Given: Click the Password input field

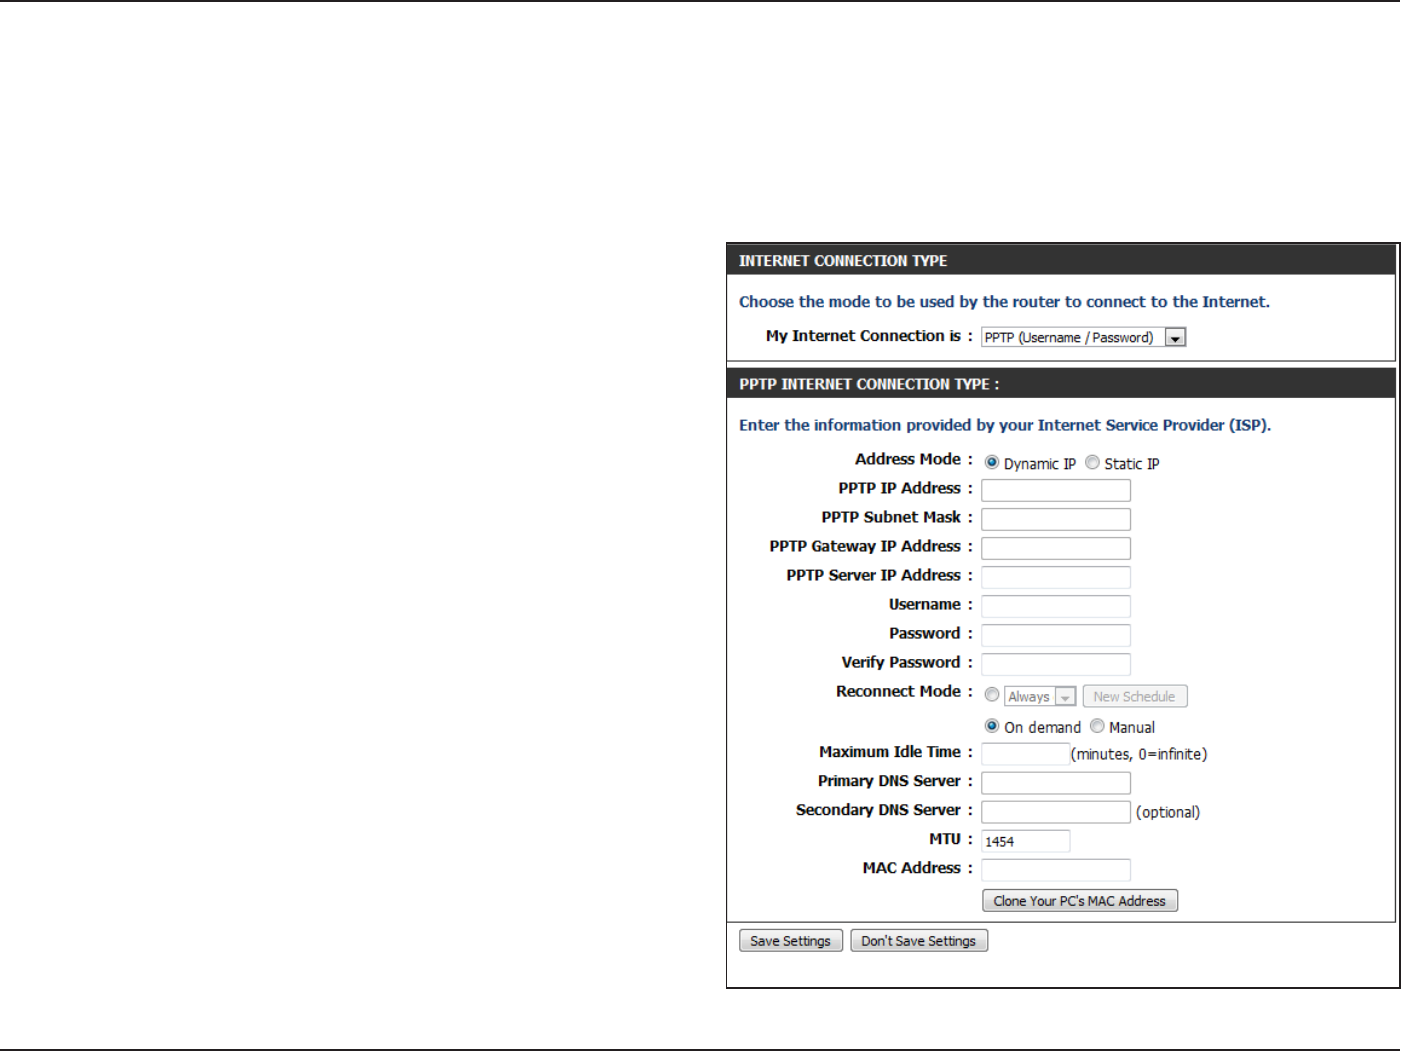Looking at the screenshot, I should 1056,635.
